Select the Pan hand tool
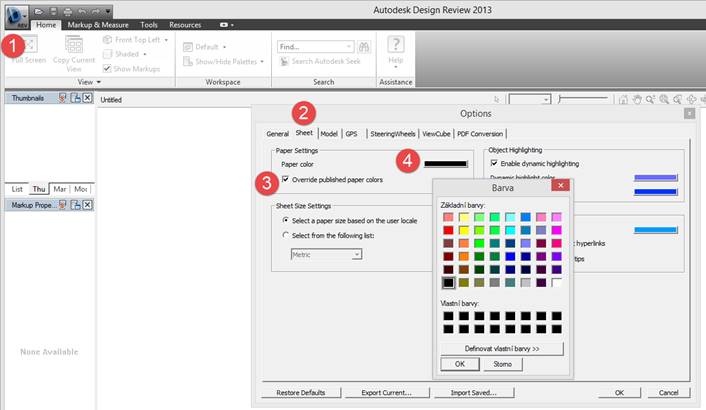Image resolution: width=706 pixels, height=410 pixels. click(636, 100)
